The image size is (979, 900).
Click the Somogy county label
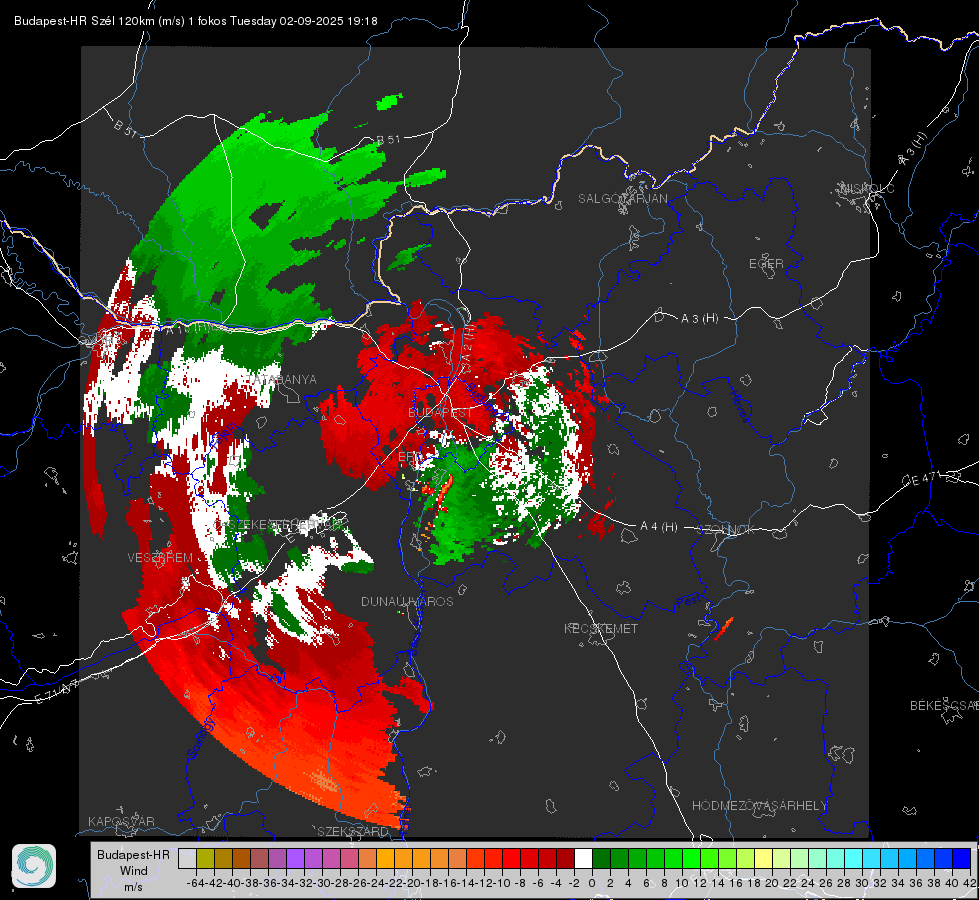point(201,738)
